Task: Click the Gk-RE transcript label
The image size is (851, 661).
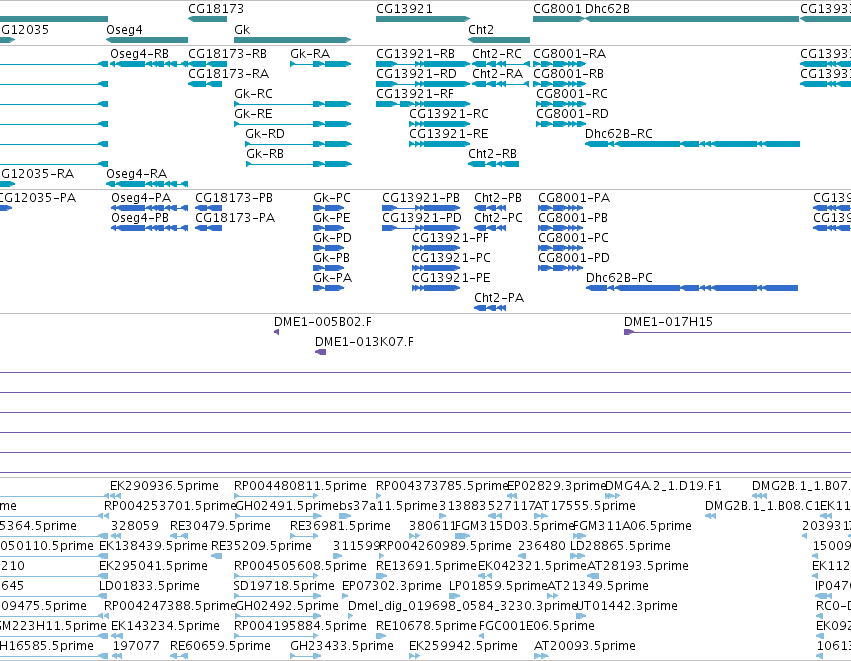Action: point(253,113)
